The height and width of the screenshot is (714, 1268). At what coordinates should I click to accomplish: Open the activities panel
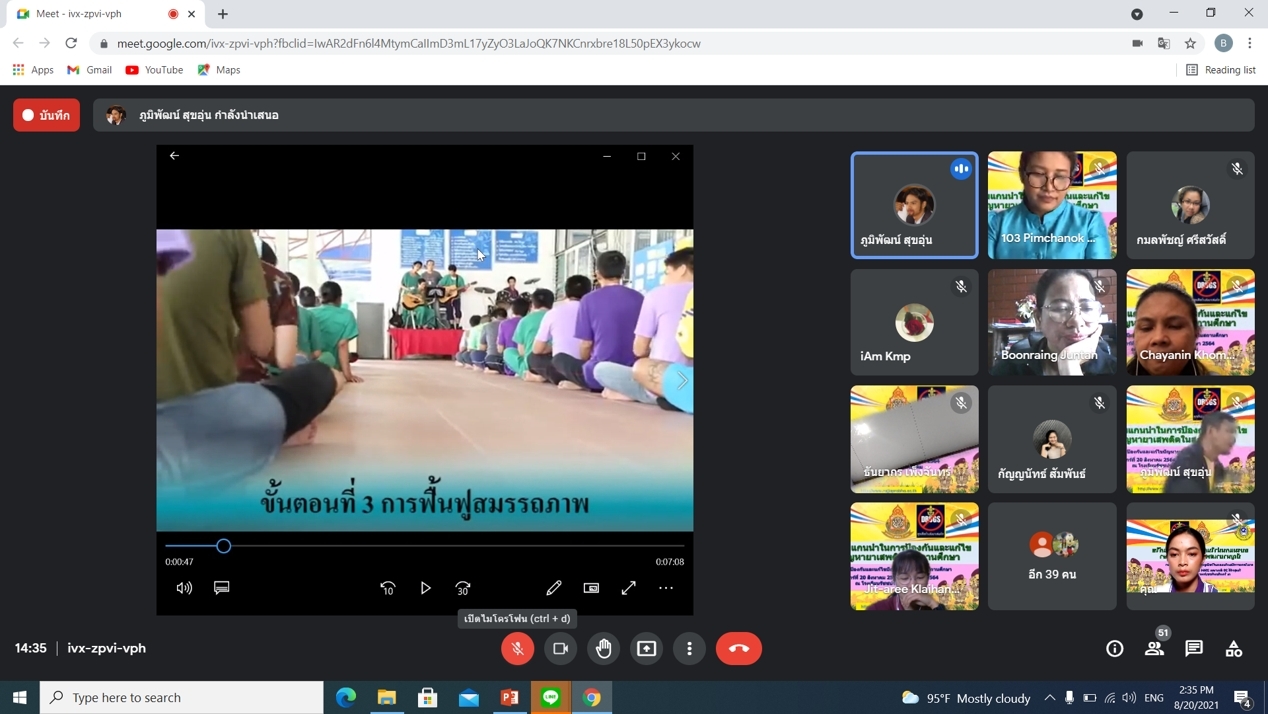pyautogui.click(x=1234, y=648)
